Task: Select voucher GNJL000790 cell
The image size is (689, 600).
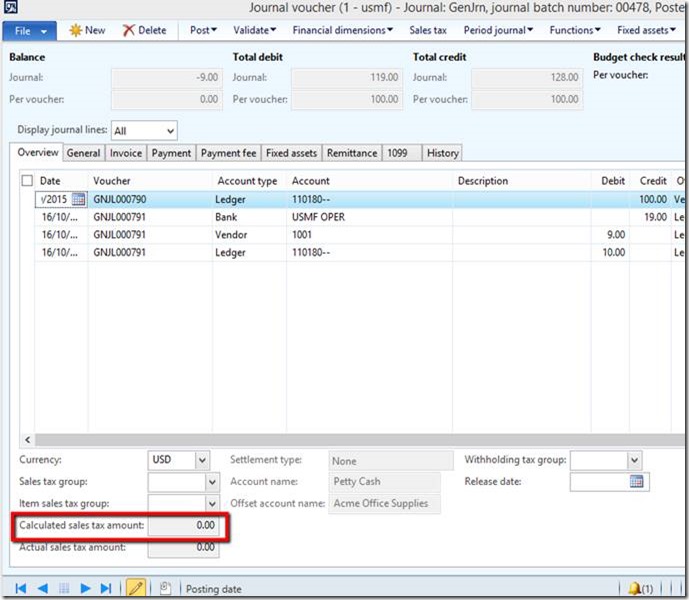Action: click(150, 199)
